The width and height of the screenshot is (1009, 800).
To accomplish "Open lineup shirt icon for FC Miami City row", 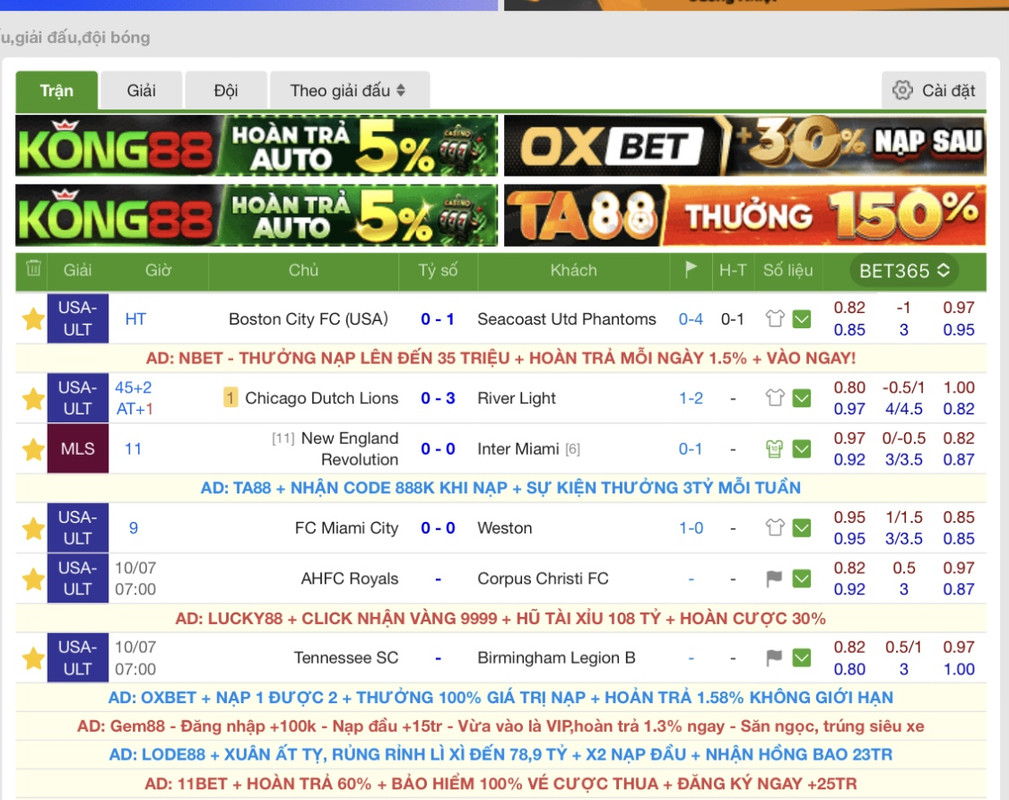I will (775, 528).
